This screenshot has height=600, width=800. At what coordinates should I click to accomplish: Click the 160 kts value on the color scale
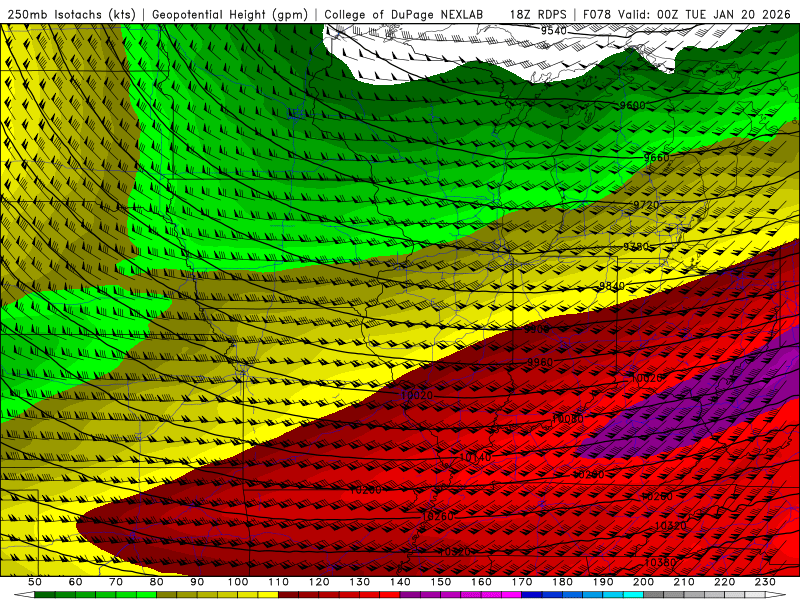tap(481, 582)
